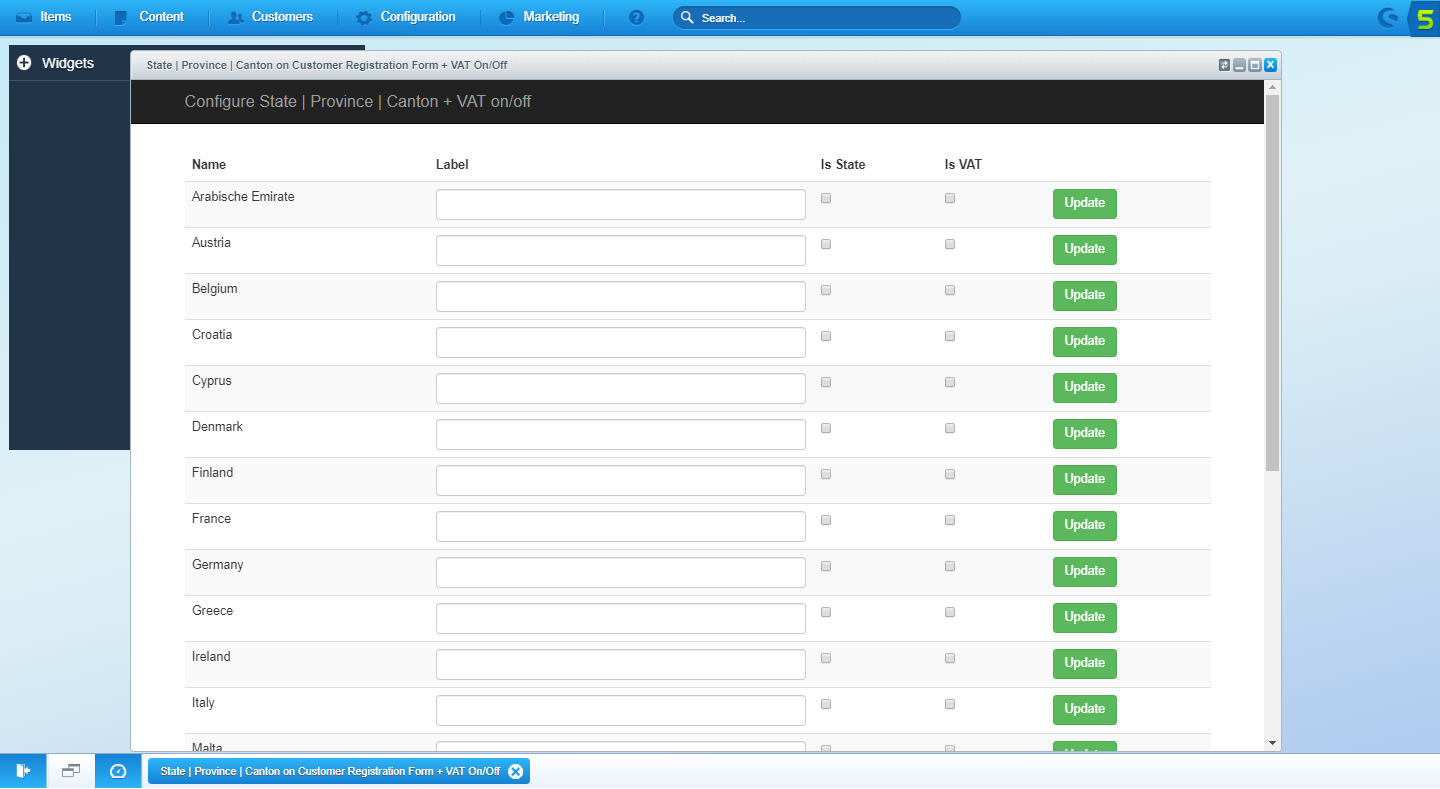Click the refresh arrows icon in window header
The width and height of the screenshot is (1440, 789).
[1224, 65]
